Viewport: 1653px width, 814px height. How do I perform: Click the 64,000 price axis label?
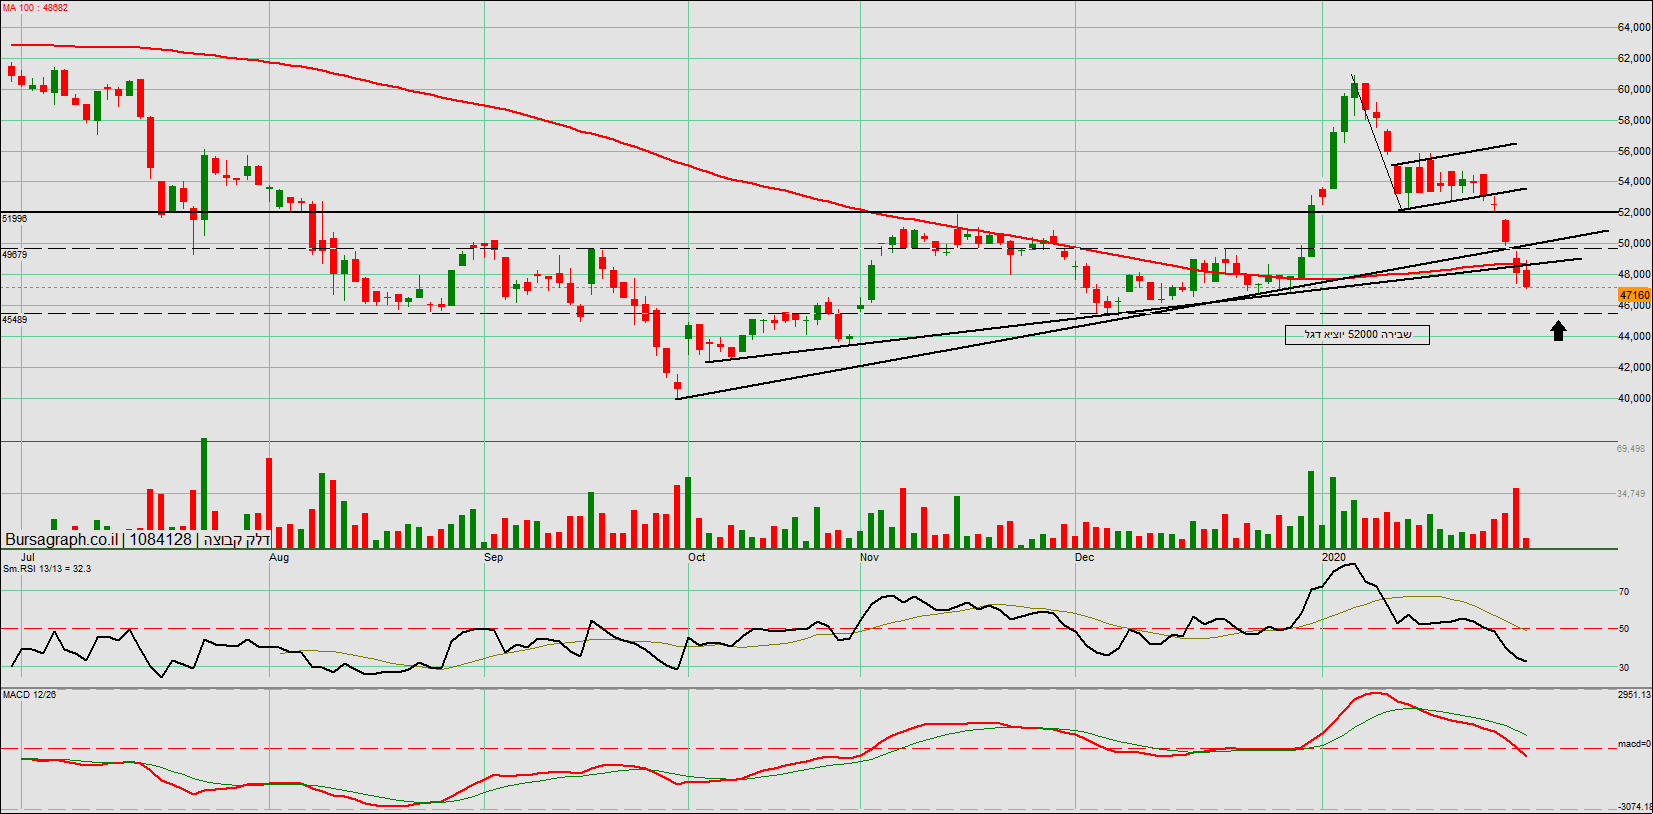pyautogui.click(x=1634, y=28)
